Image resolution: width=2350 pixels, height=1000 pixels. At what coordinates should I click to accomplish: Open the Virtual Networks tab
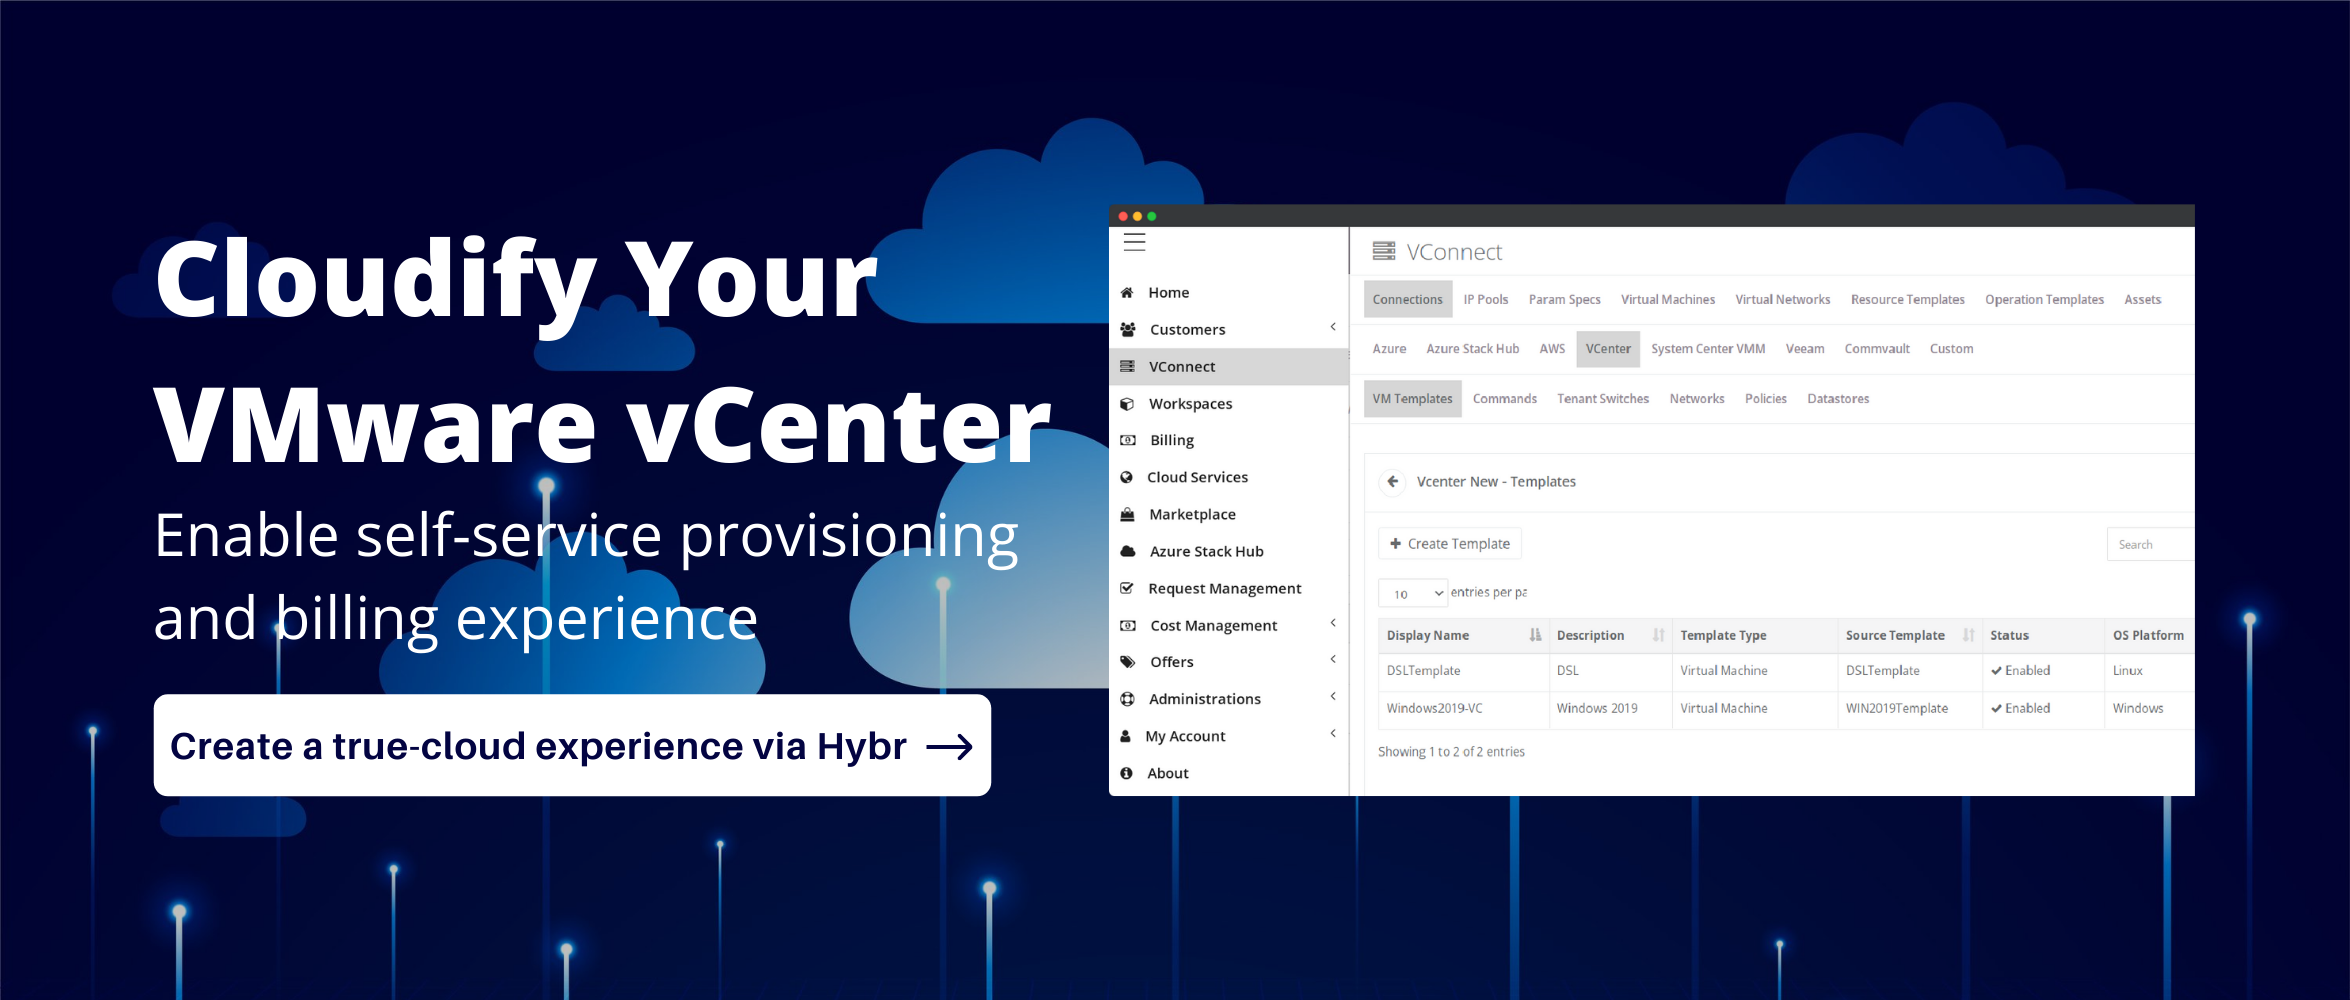[x=1783, y=300]
